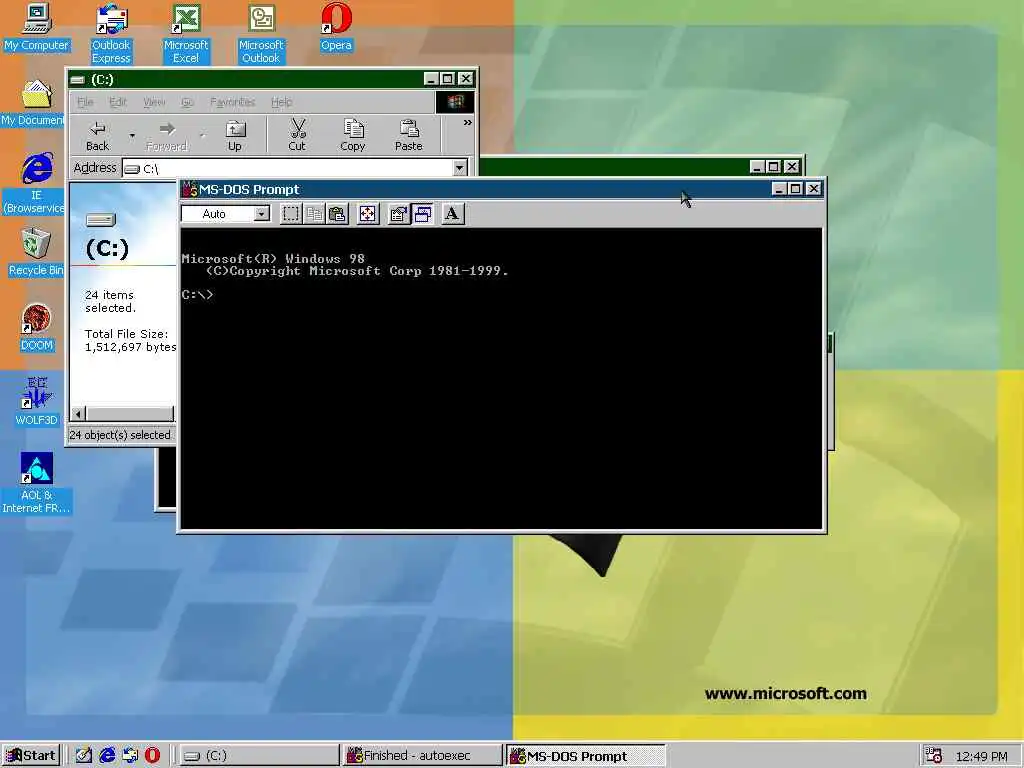Open the Edit menu in C: window

[118, 102]
